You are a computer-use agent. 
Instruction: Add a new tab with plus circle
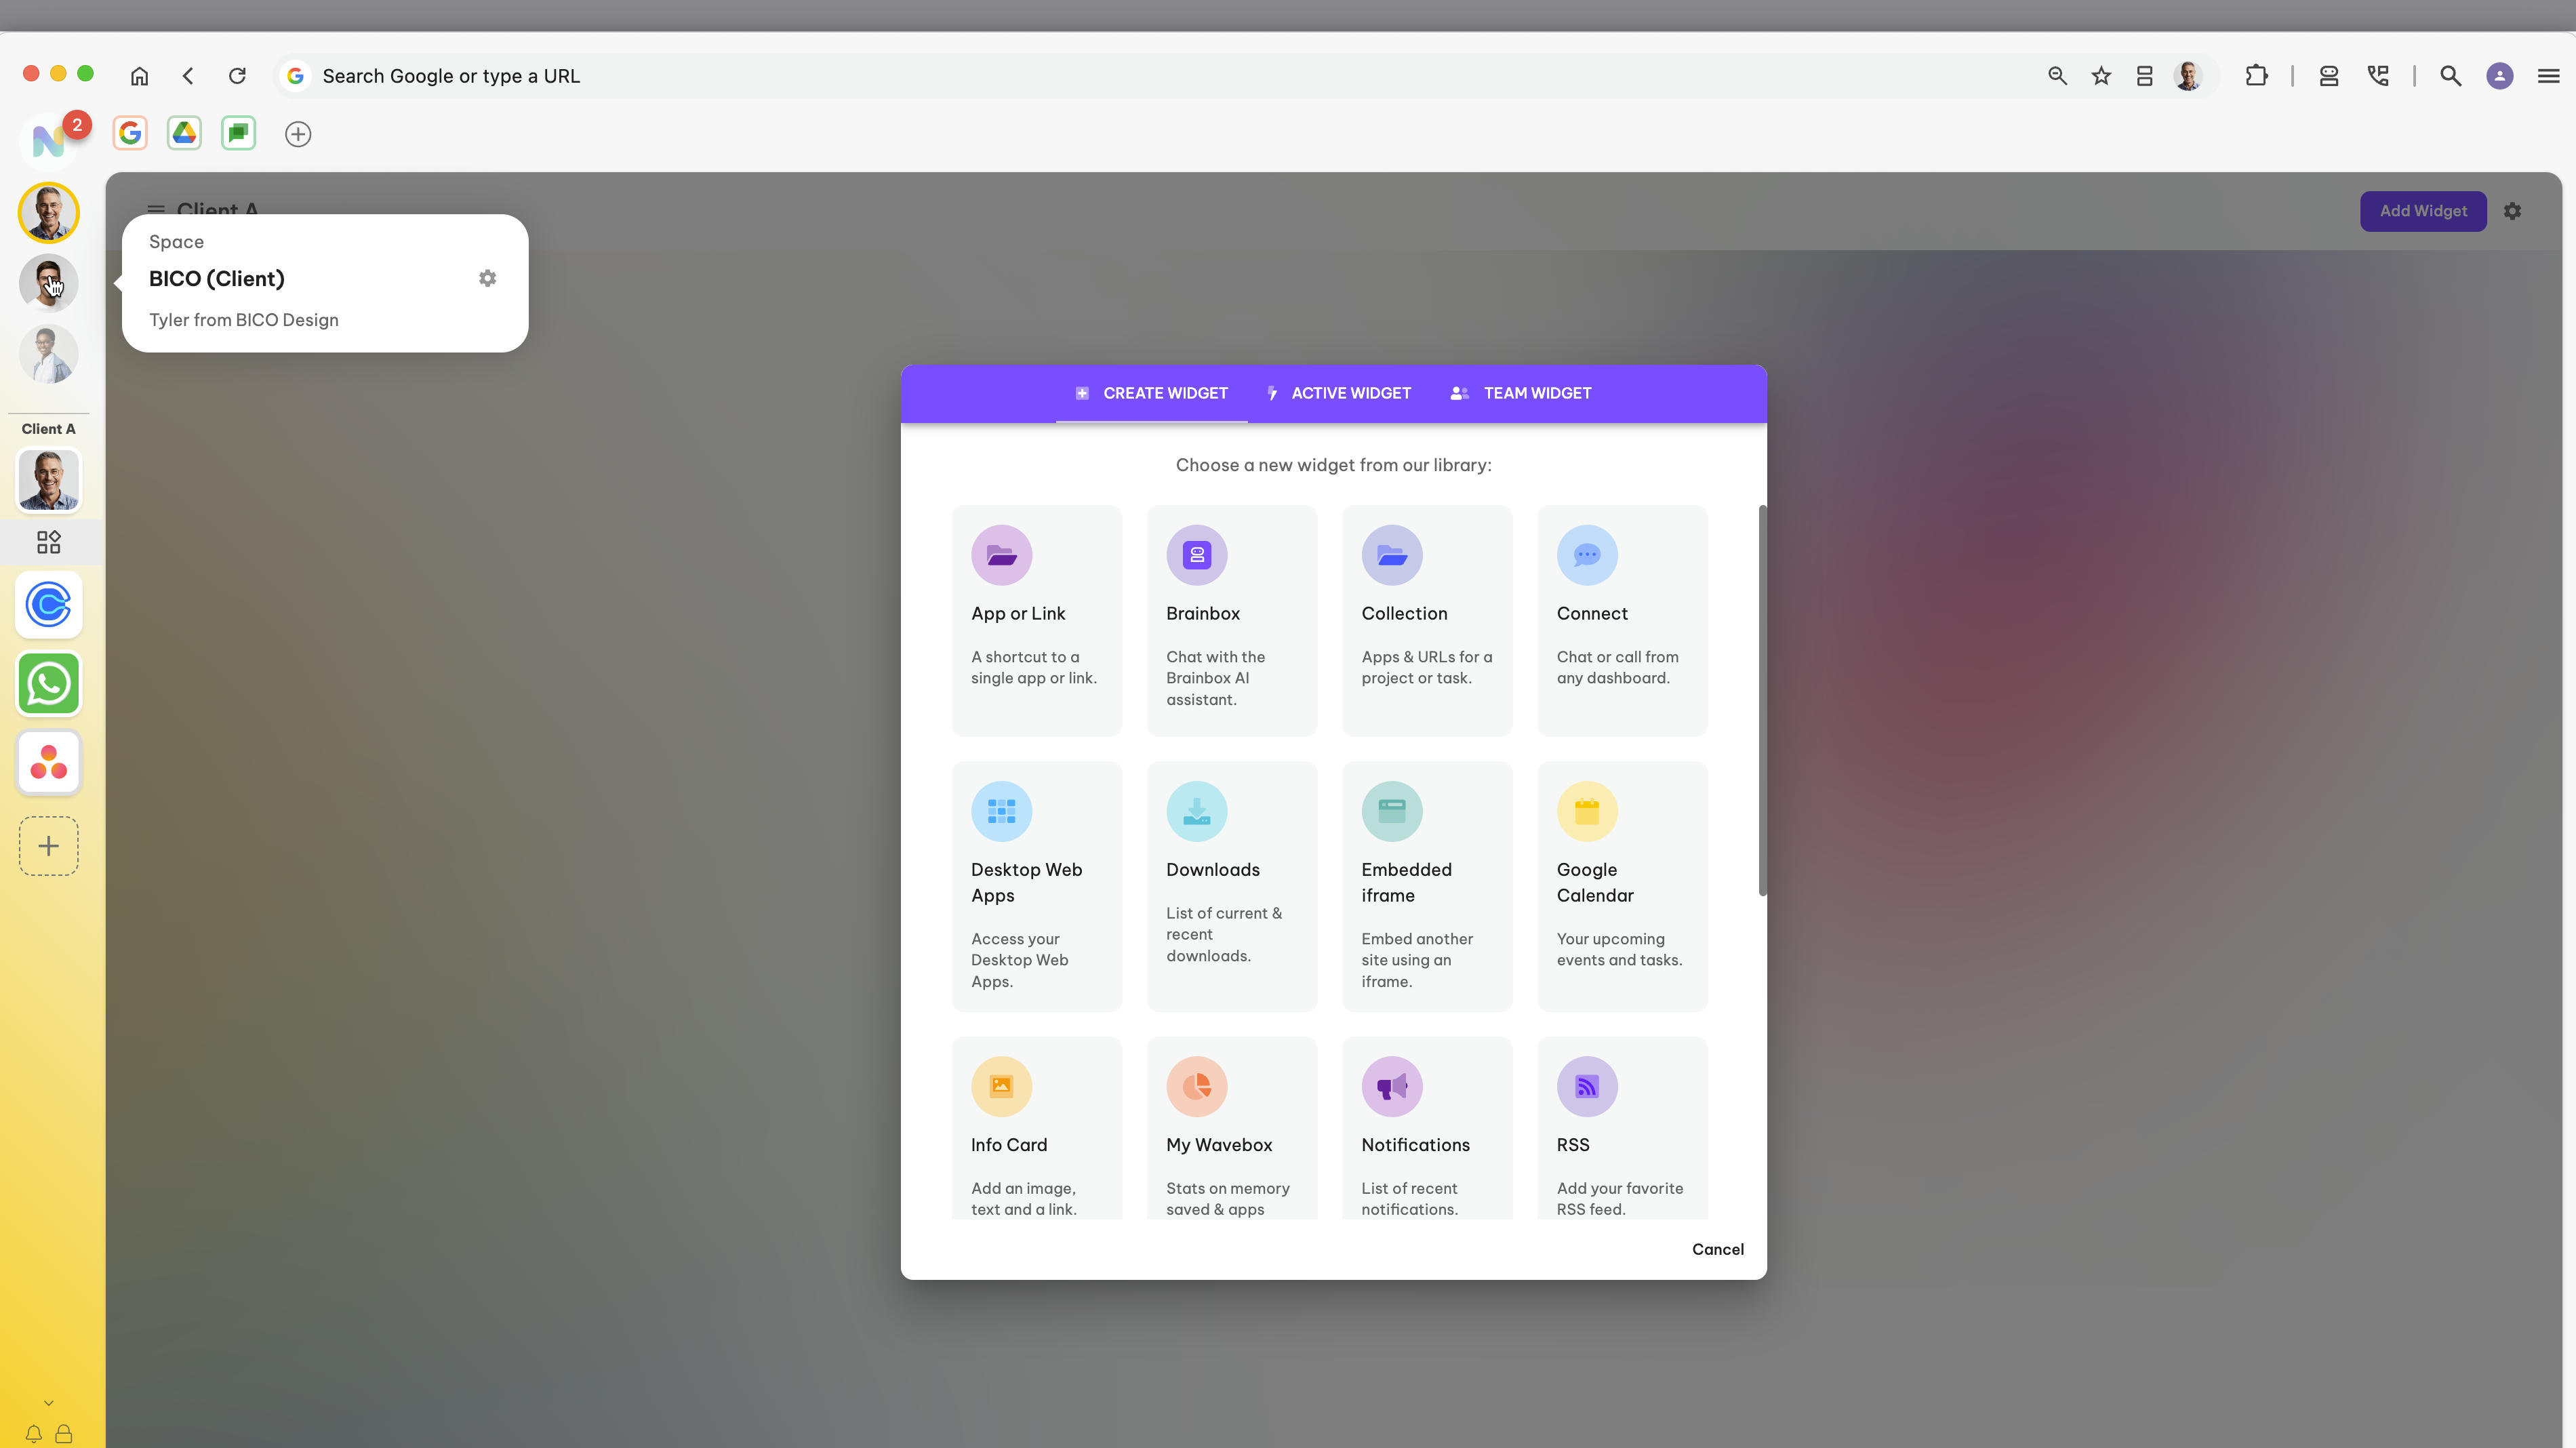tap(298, 134)
